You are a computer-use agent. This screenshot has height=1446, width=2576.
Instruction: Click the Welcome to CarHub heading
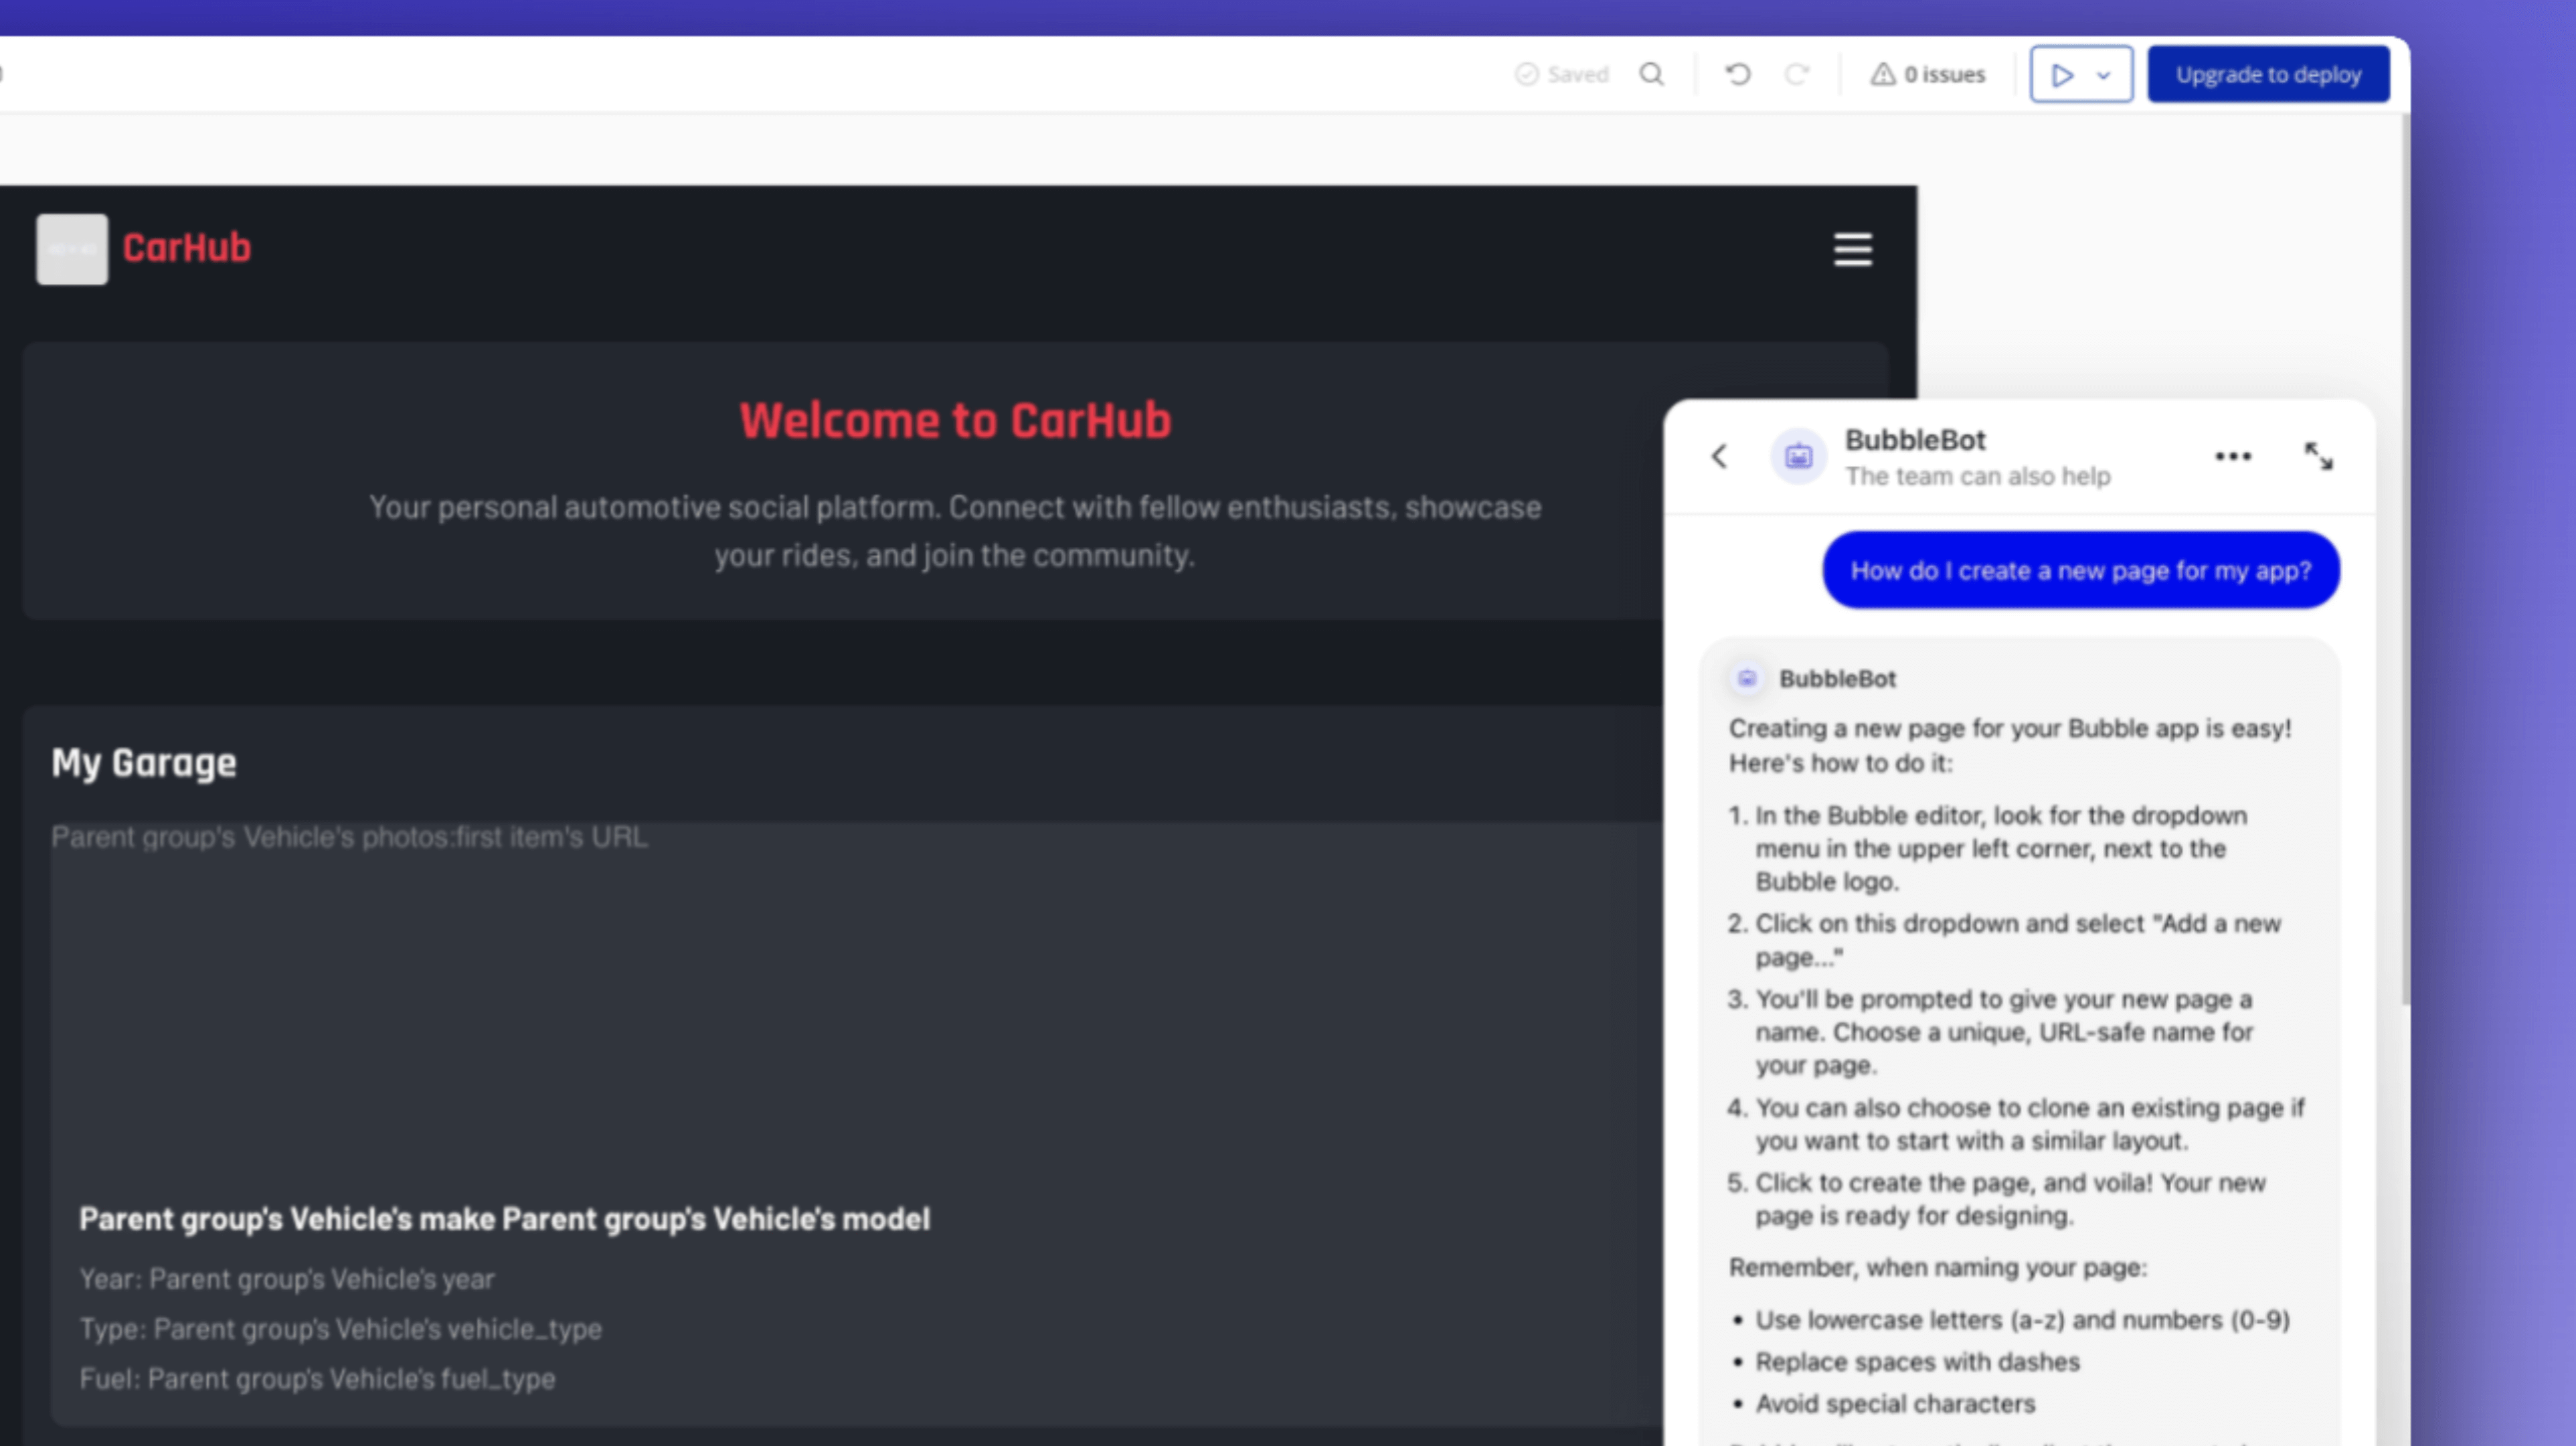click(x=955, y=420)
